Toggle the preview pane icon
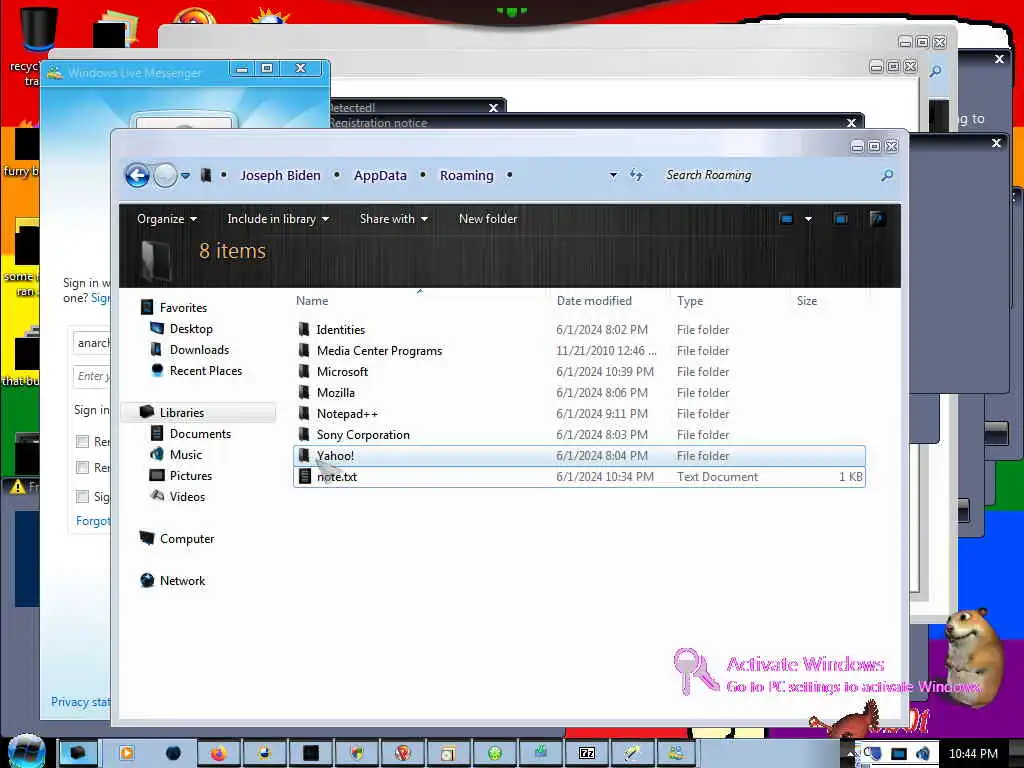Screen dimensions: 1024x768 (x=841, y=219)
